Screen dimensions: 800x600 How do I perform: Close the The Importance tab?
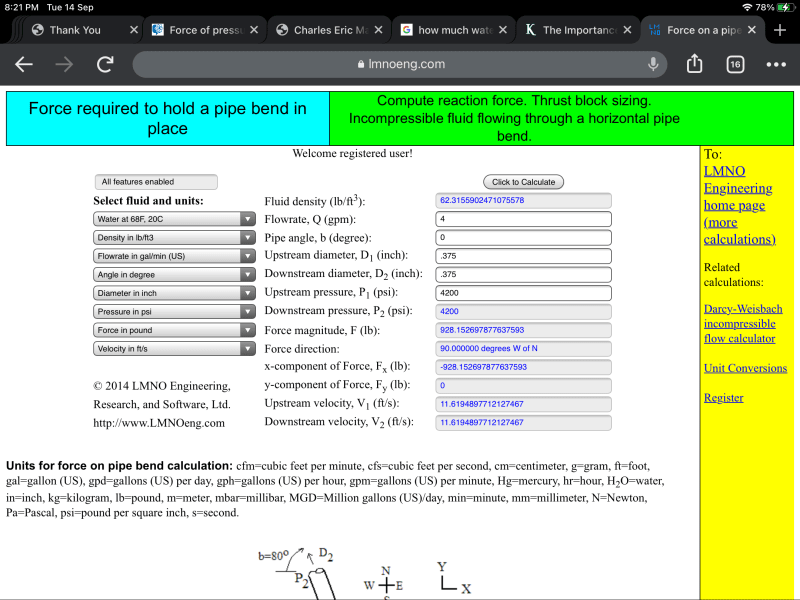[627, 30]
